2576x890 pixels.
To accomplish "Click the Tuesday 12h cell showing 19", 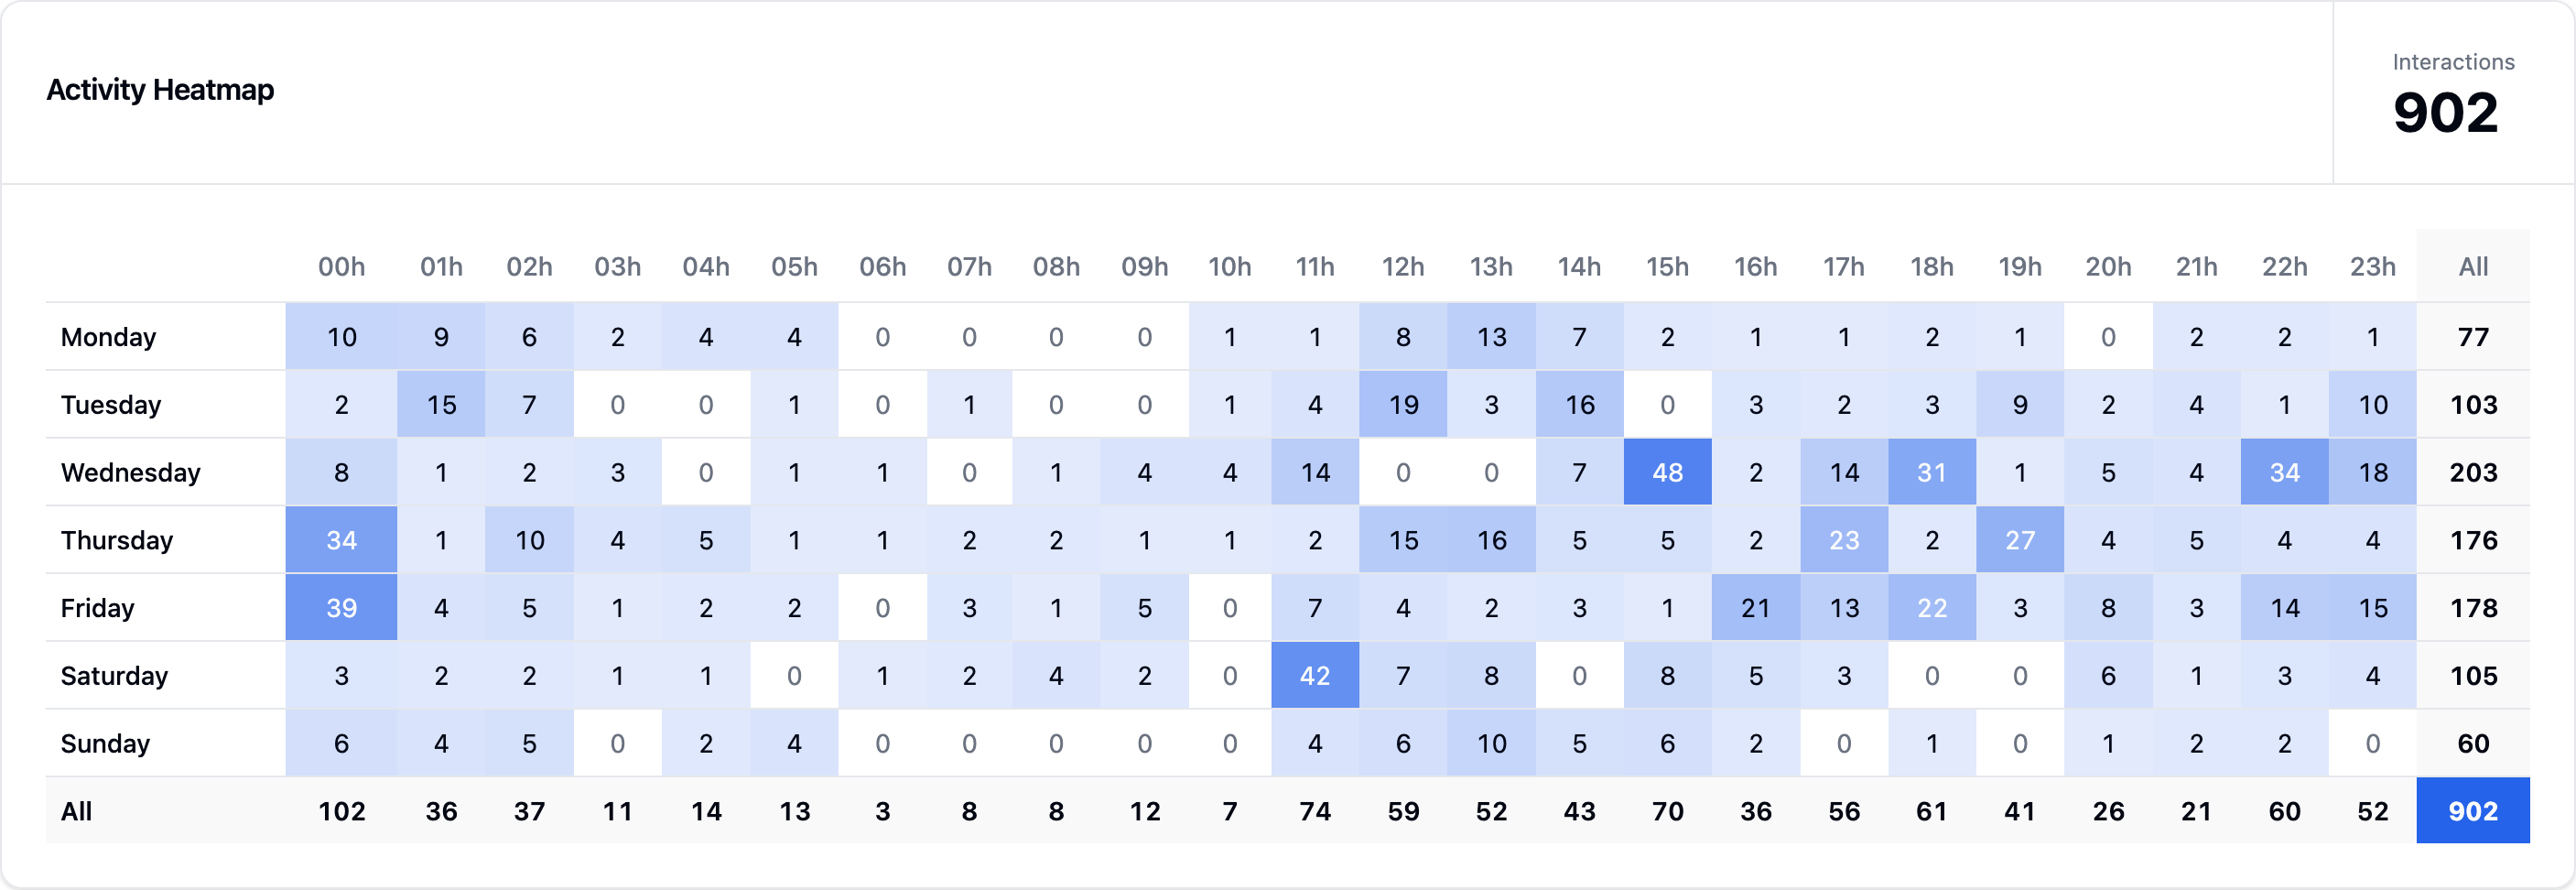I will coord(1403,405).
